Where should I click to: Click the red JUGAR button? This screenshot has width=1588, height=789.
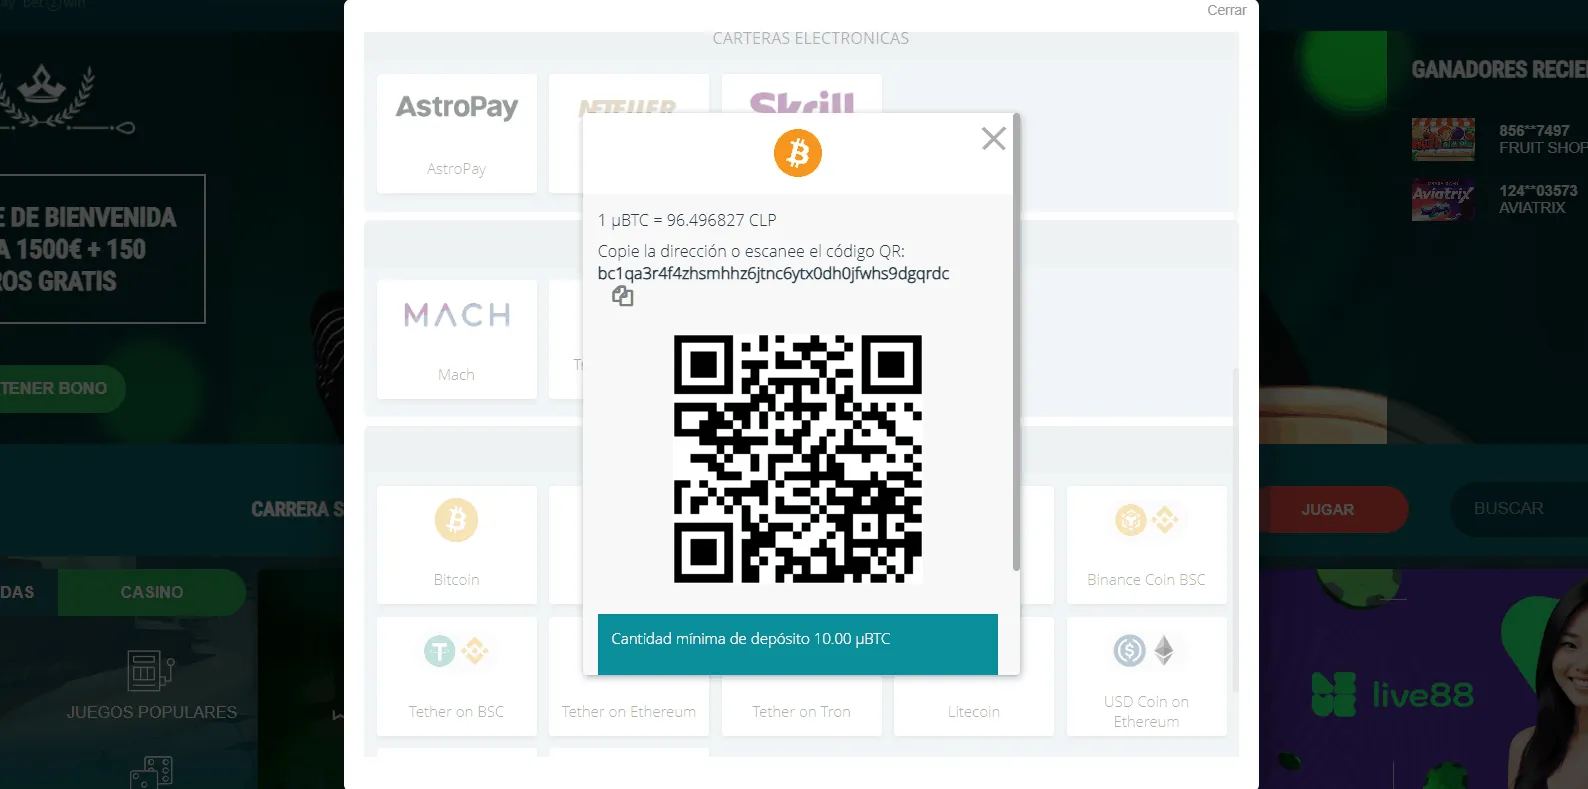coord(1327,509)
